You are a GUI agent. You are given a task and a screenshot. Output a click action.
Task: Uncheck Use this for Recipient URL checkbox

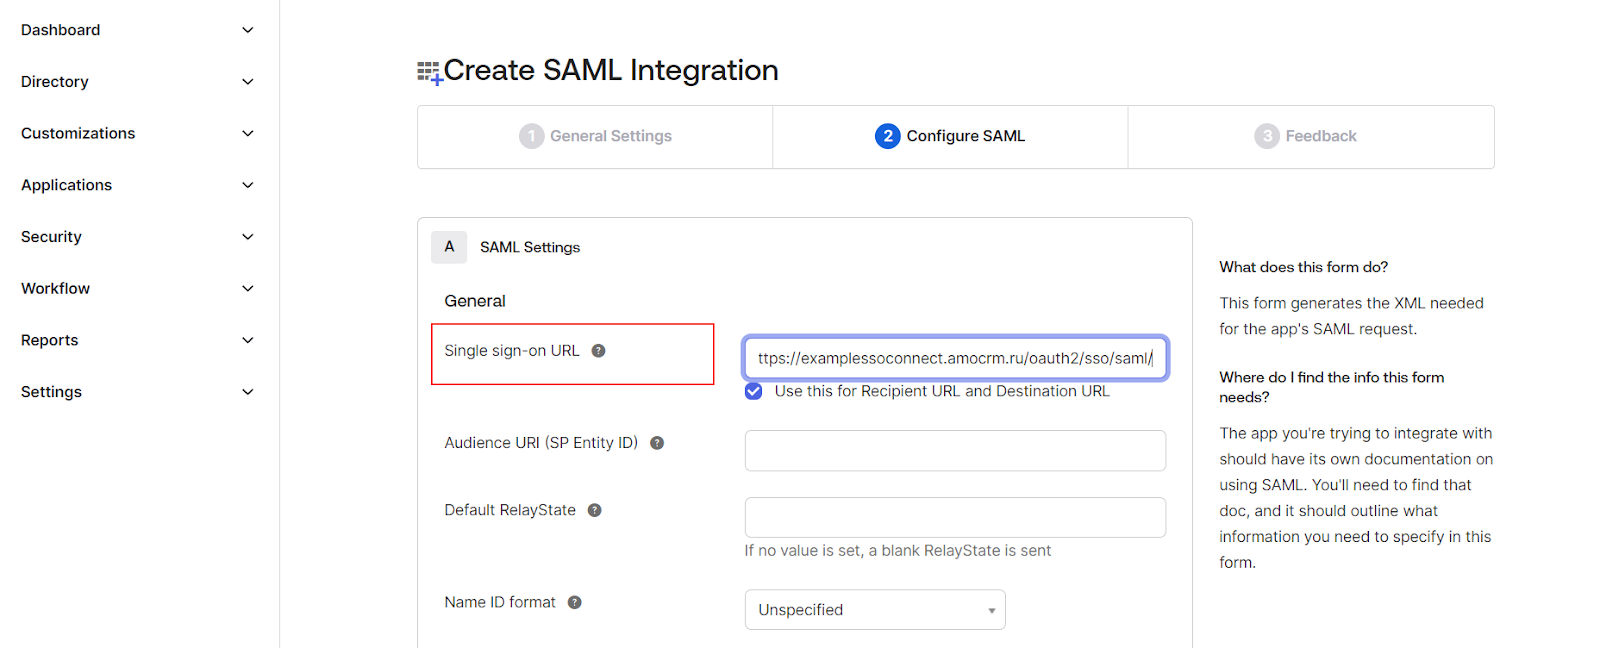[754, 391]
